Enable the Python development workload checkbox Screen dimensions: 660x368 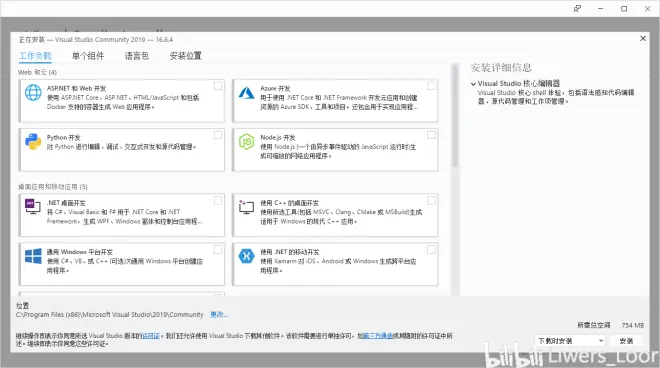tap(218, 135)
